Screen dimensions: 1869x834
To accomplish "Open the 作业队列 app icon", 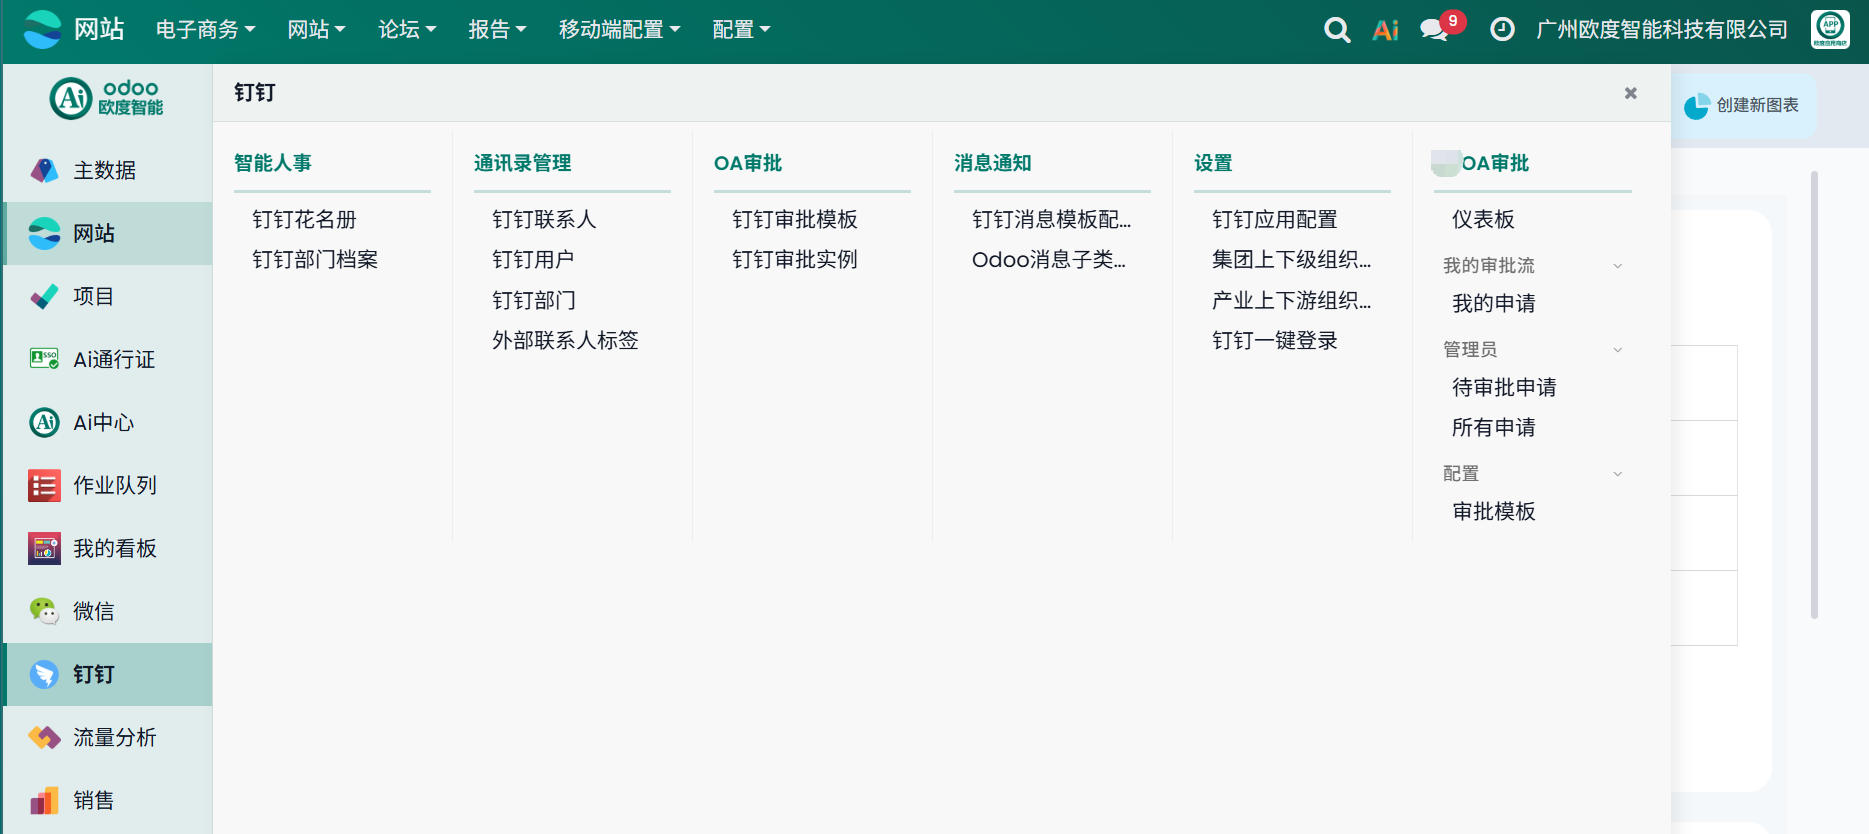I will [x=45, y=485].
